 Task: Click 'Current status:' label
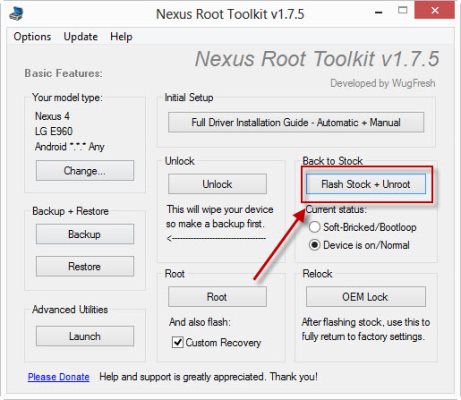point(336,209)
